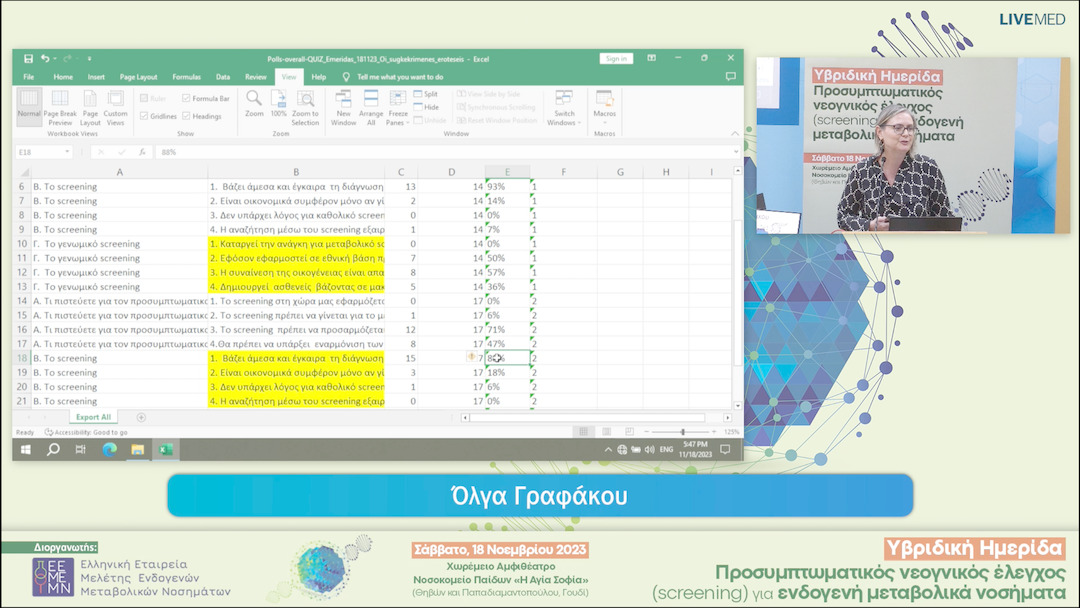
Task: Open the Custom Views dialog
Action: (x=115, y=105)
